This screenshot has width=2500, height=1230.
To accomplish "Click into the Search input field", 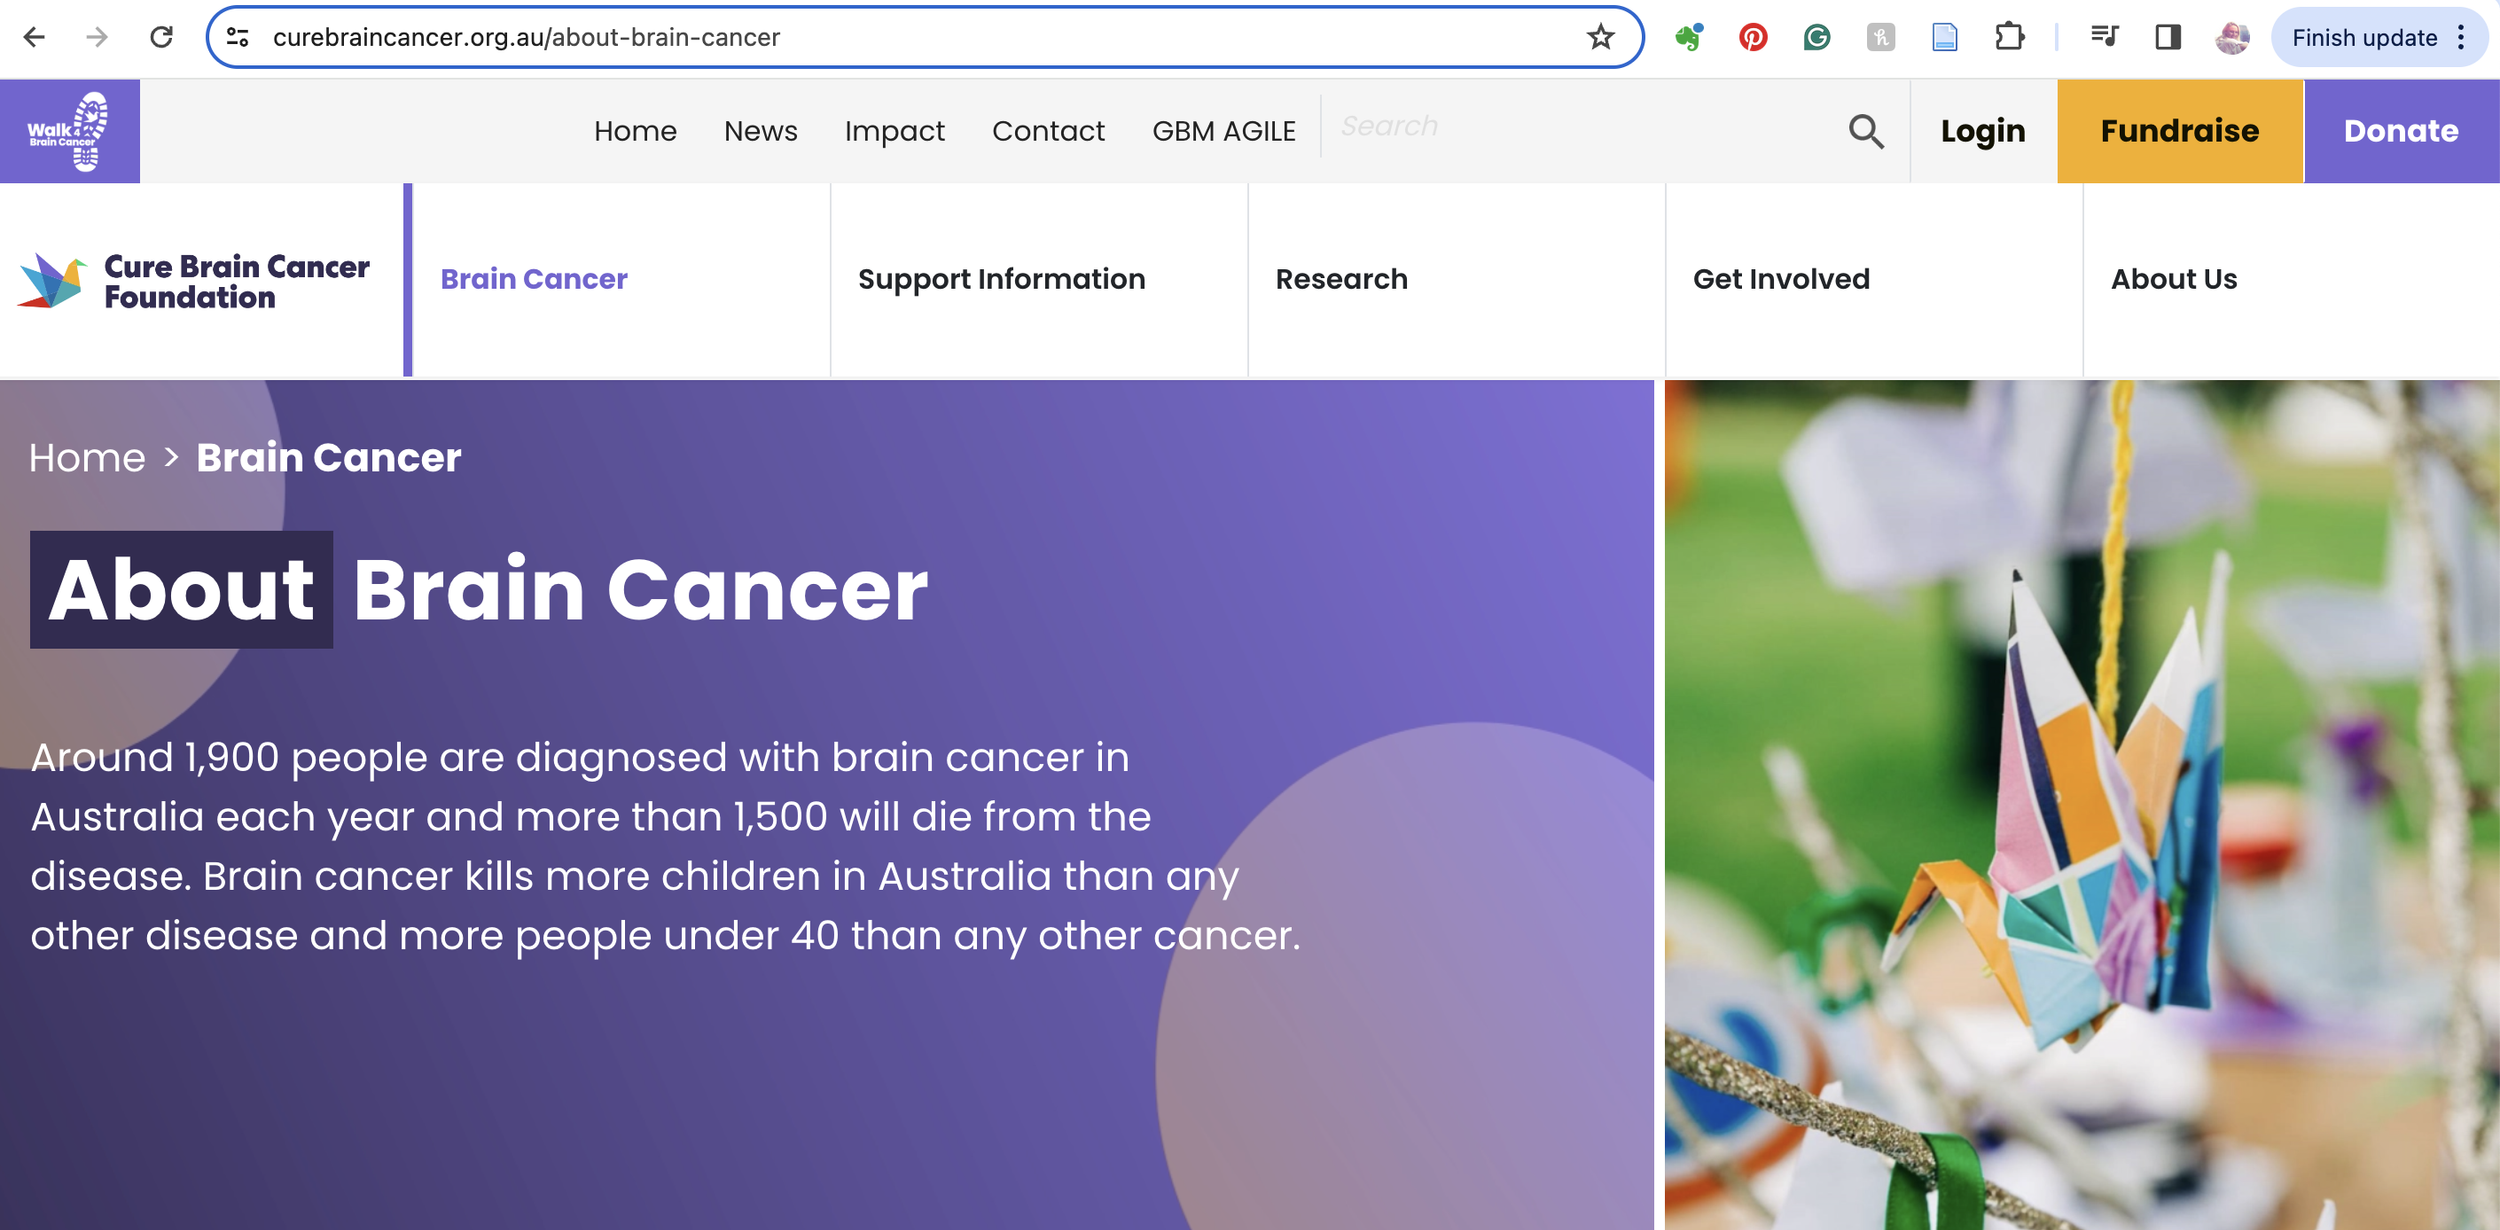I will 1580,127.
